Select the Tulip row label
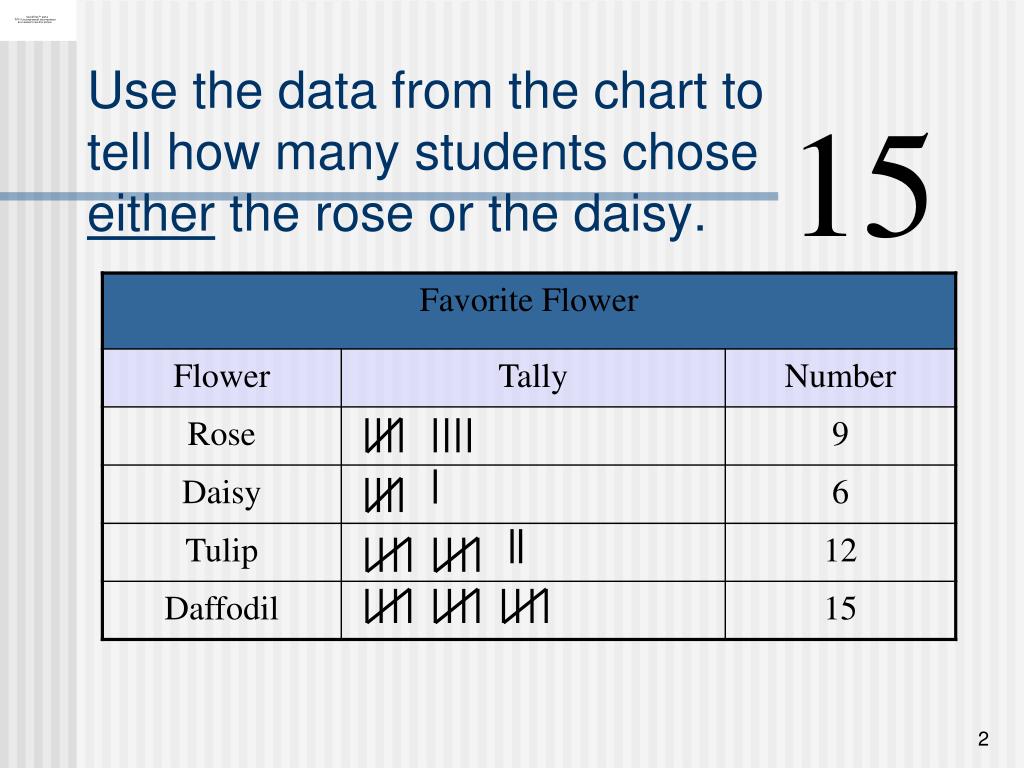The width and height of the screenshot is (1024, 768). (221, 551)
